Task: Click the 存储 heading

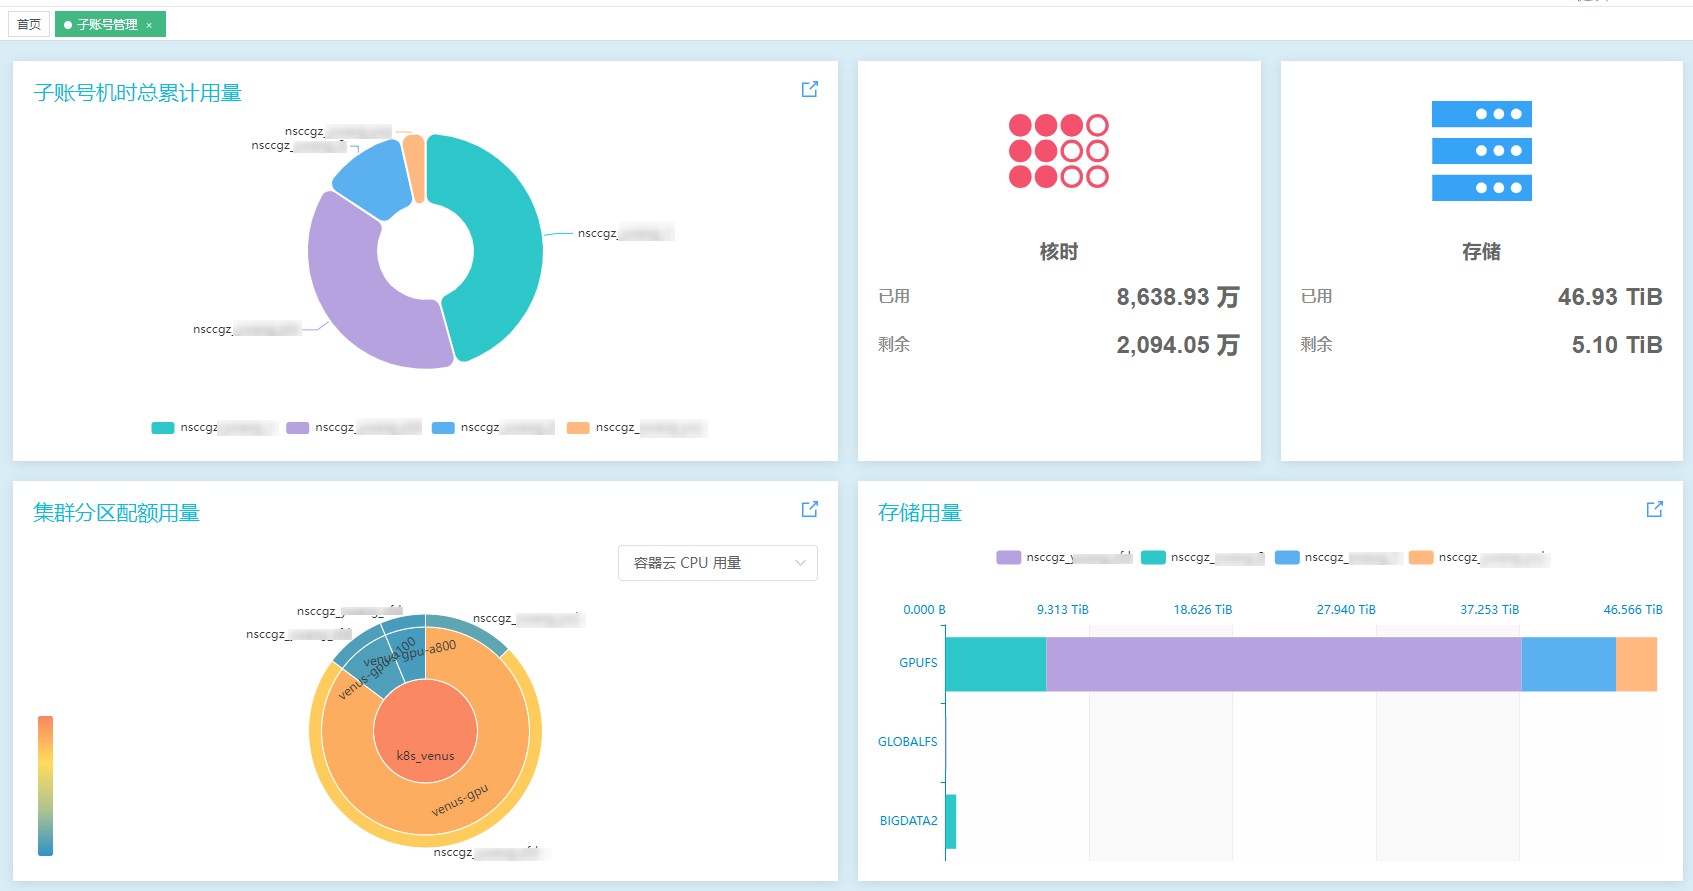Action: pyautogui.click(x=1482, y=252)
